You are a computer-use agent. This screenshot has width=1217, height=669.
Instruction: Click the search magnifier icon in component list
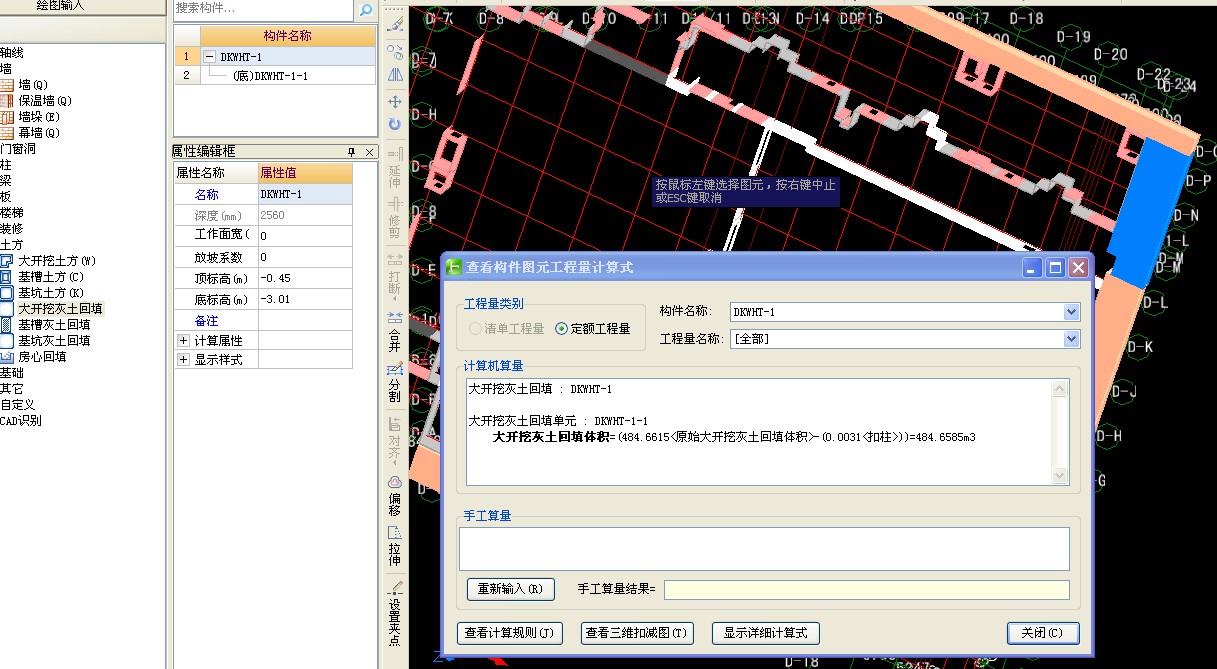366,10
